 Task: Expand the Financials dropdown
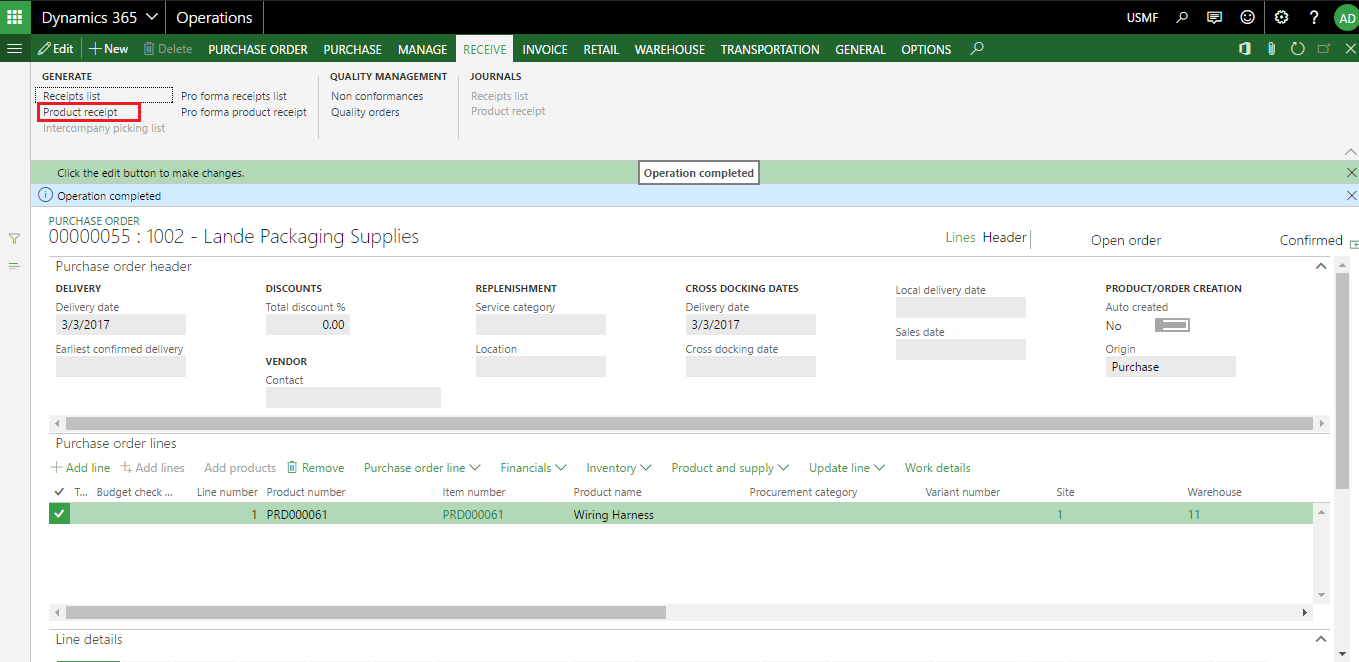(532, 467)
